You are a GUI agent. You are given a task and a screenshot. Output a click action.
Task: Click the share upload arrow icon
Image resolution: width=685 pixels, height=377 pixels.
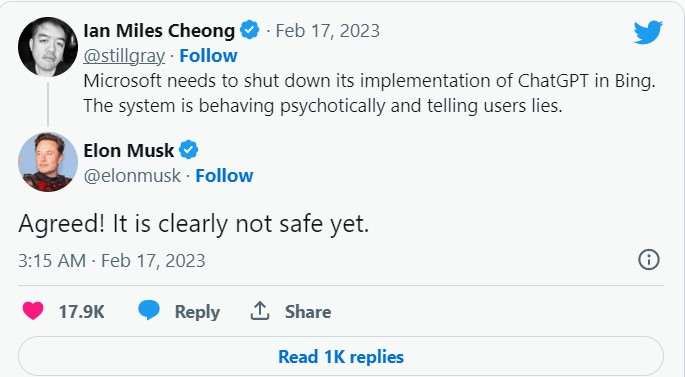260,311
